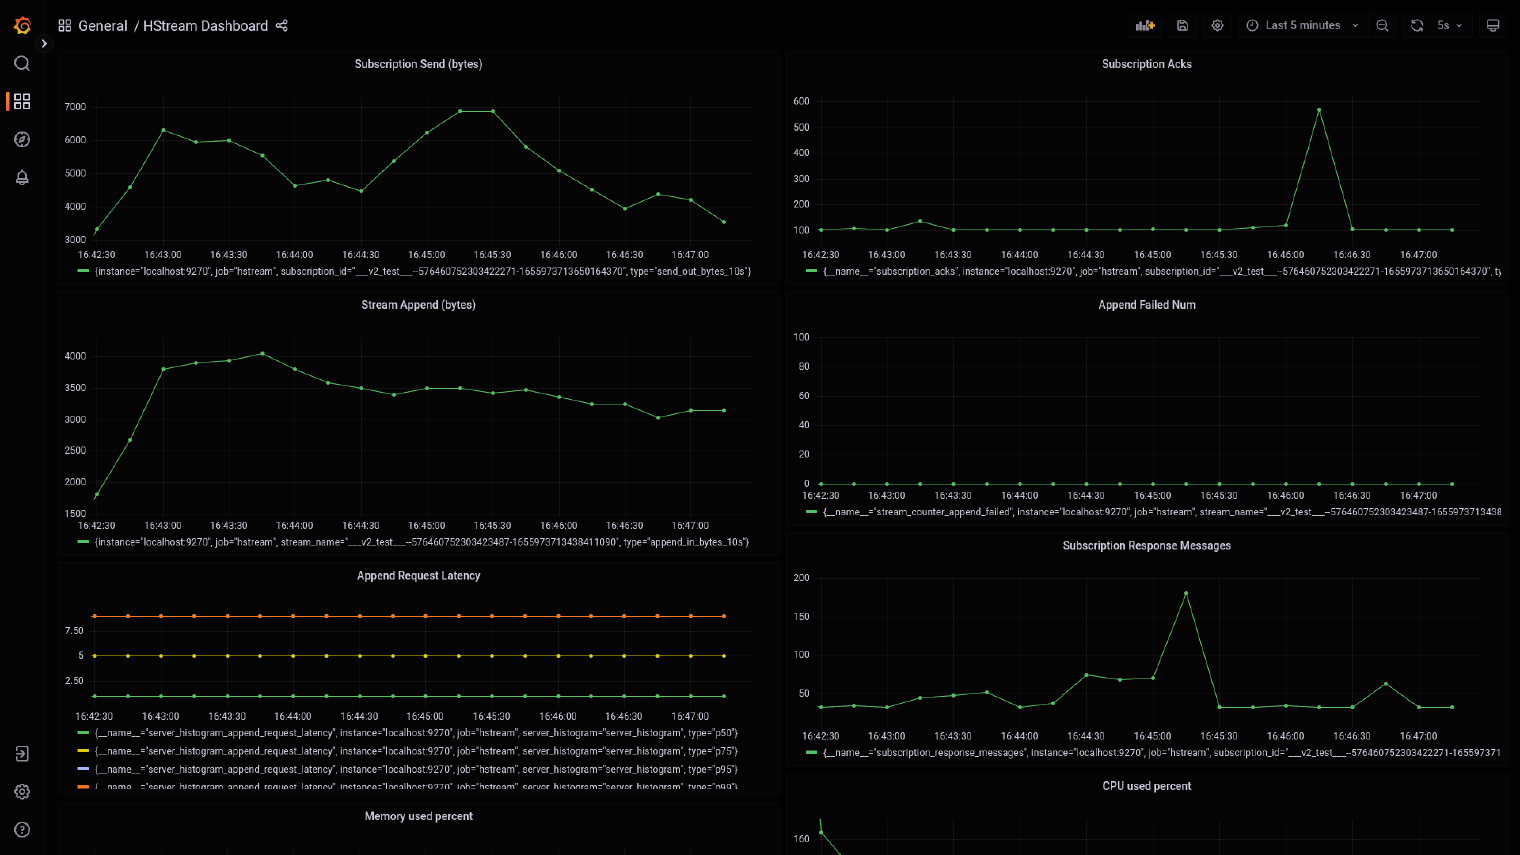Viewport: 1520px width, 855px height.
Task: Open the Last 5 minutes time picker
Action: [1302, 25]
